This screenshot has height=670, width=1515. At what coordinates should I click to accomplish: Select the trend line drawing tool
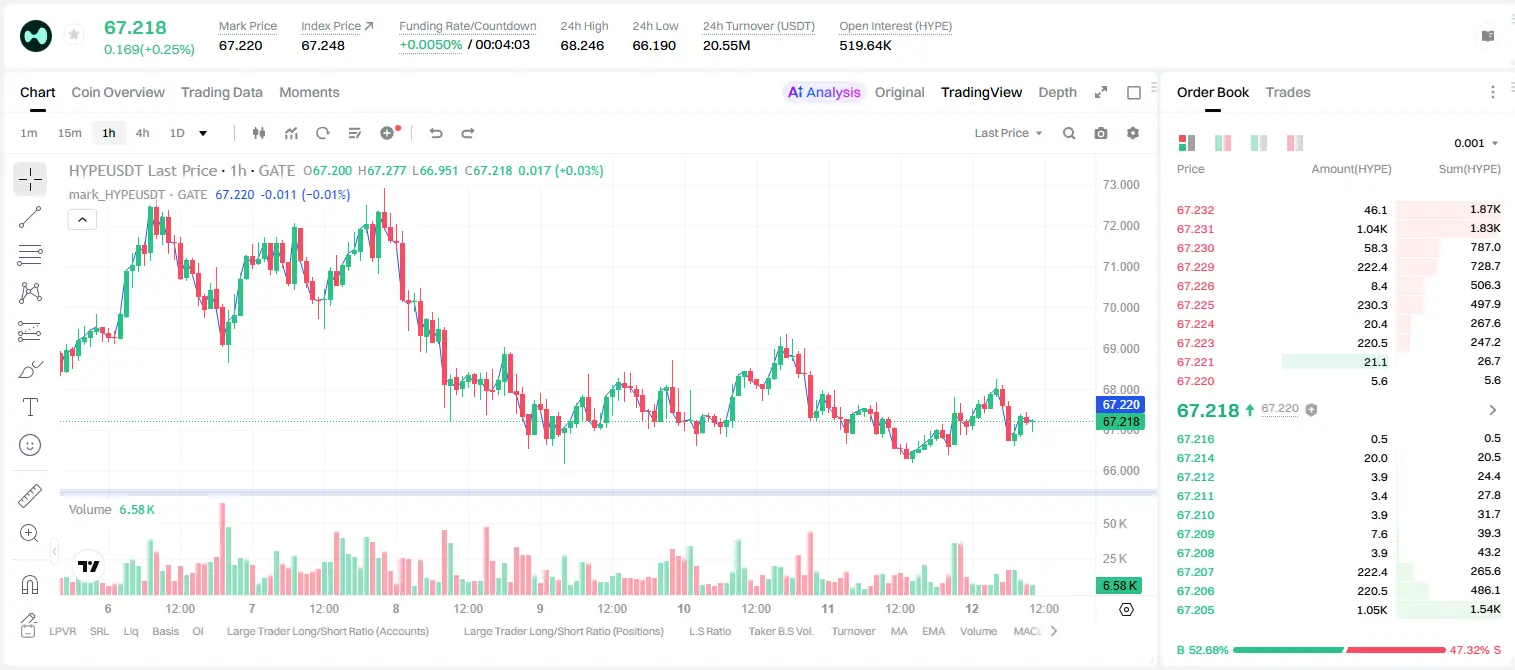click(30, 217)
